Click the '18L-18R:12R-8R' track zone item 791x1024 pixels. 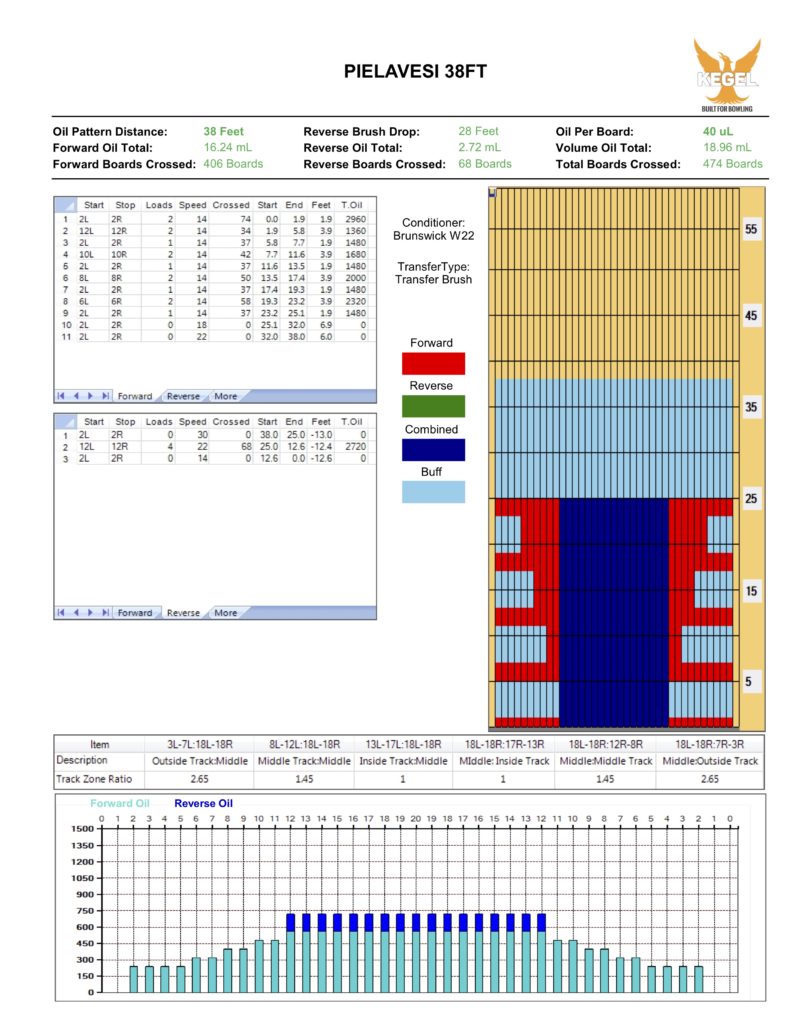[605, 744]
